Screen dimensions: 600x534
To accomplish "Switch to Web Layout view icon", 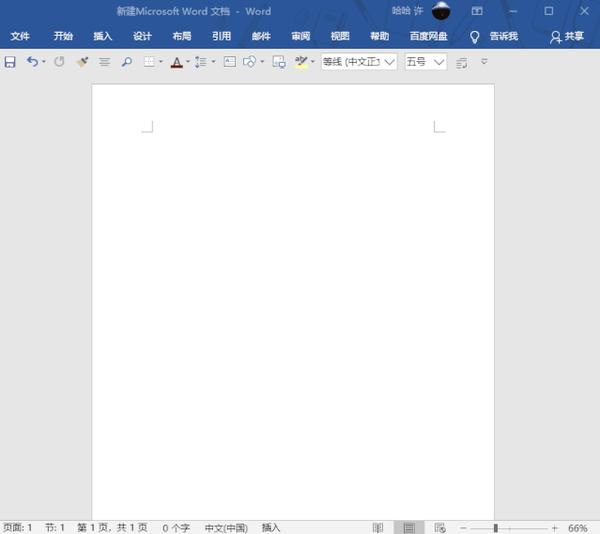I will coord(440,528).
